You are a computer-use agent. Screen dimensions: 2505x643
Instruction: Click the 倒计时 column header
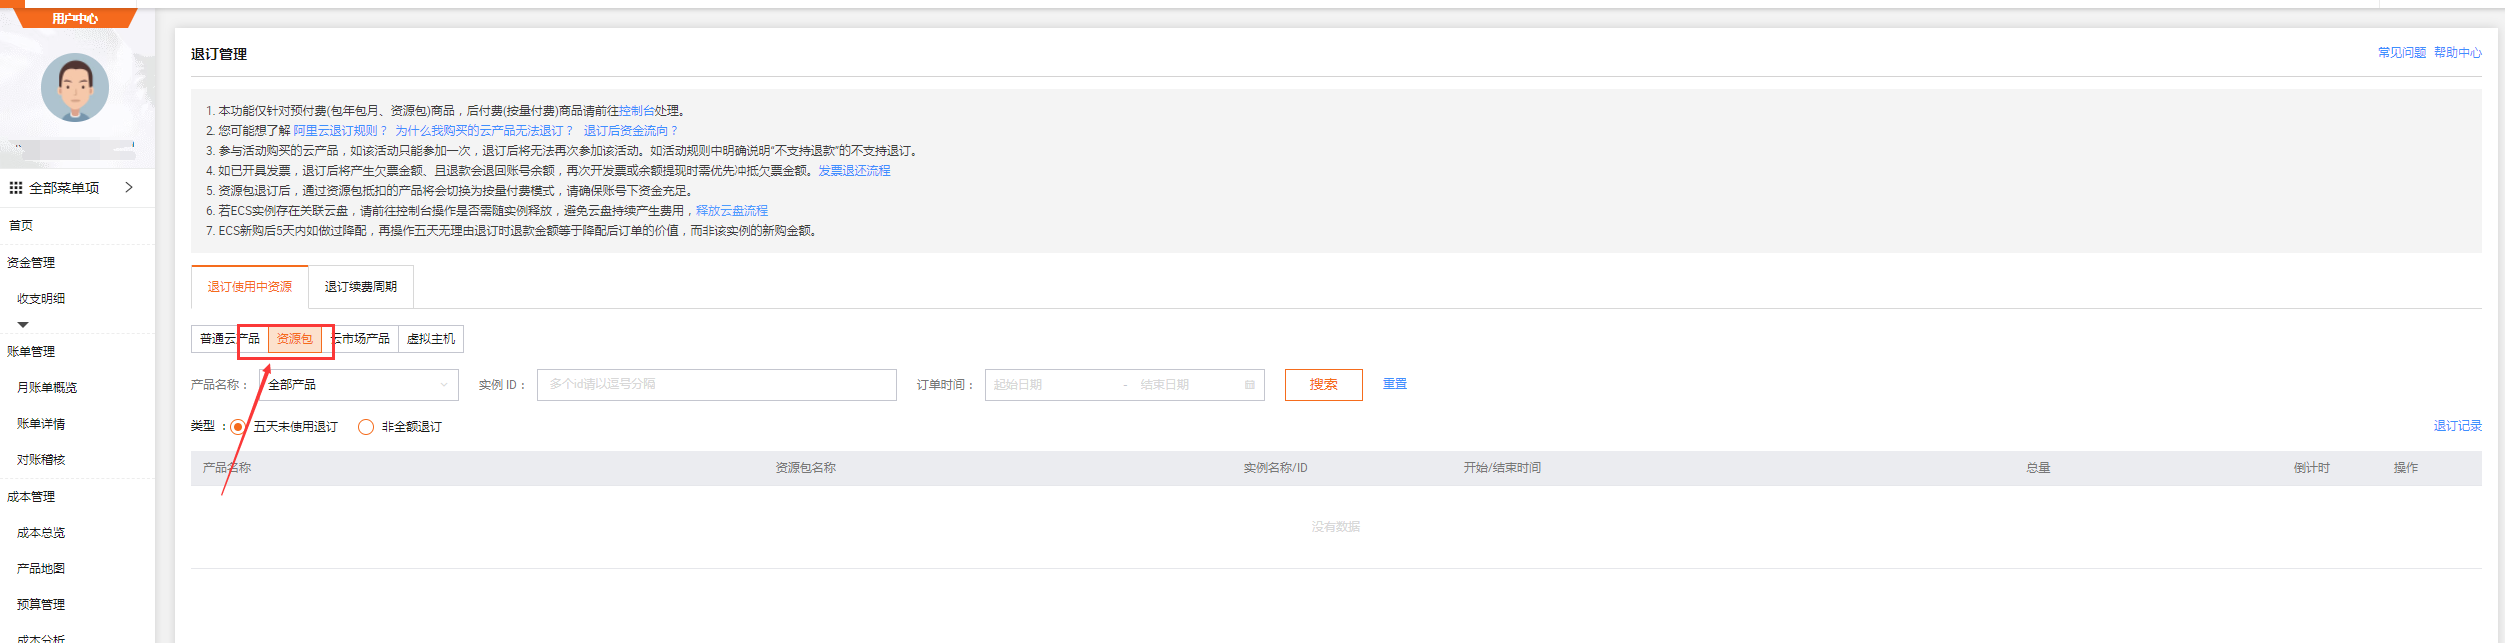point(2311,468)
